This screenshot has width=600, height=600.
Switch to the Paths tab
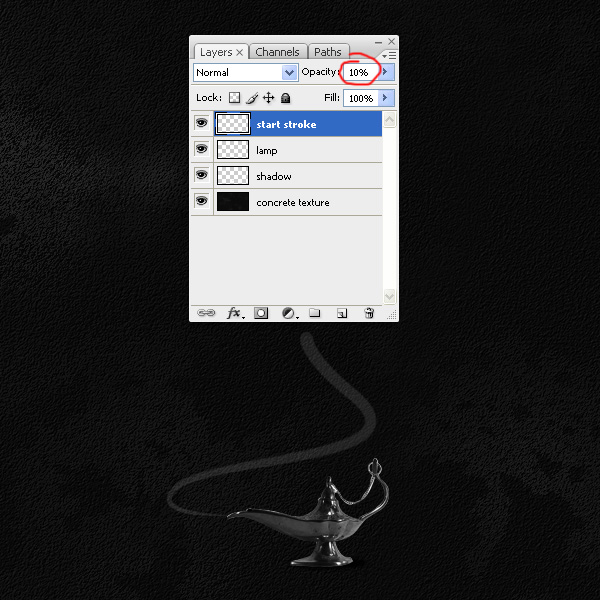tap(328, 52)
